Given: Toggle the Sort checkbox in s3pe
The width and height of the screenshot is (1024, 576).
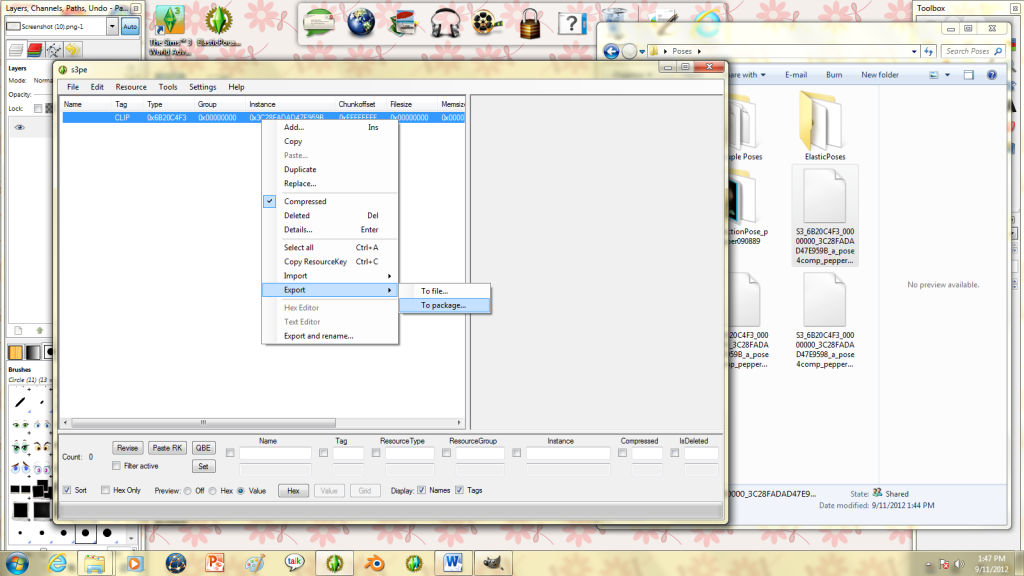Looking at the screenshot, I should coord(67,490).
